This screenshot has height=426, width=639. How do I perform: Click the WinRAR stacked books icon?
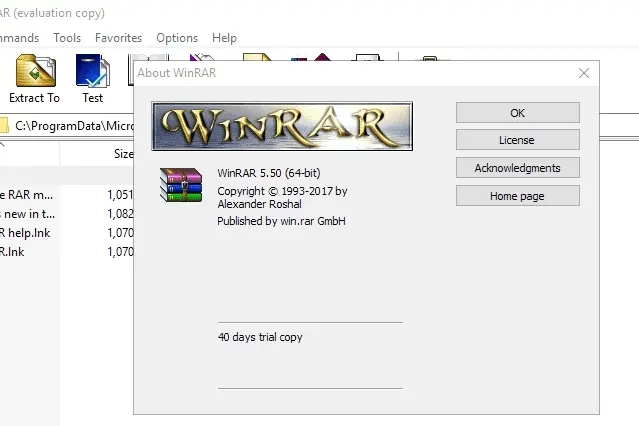[x=181, y=185]
